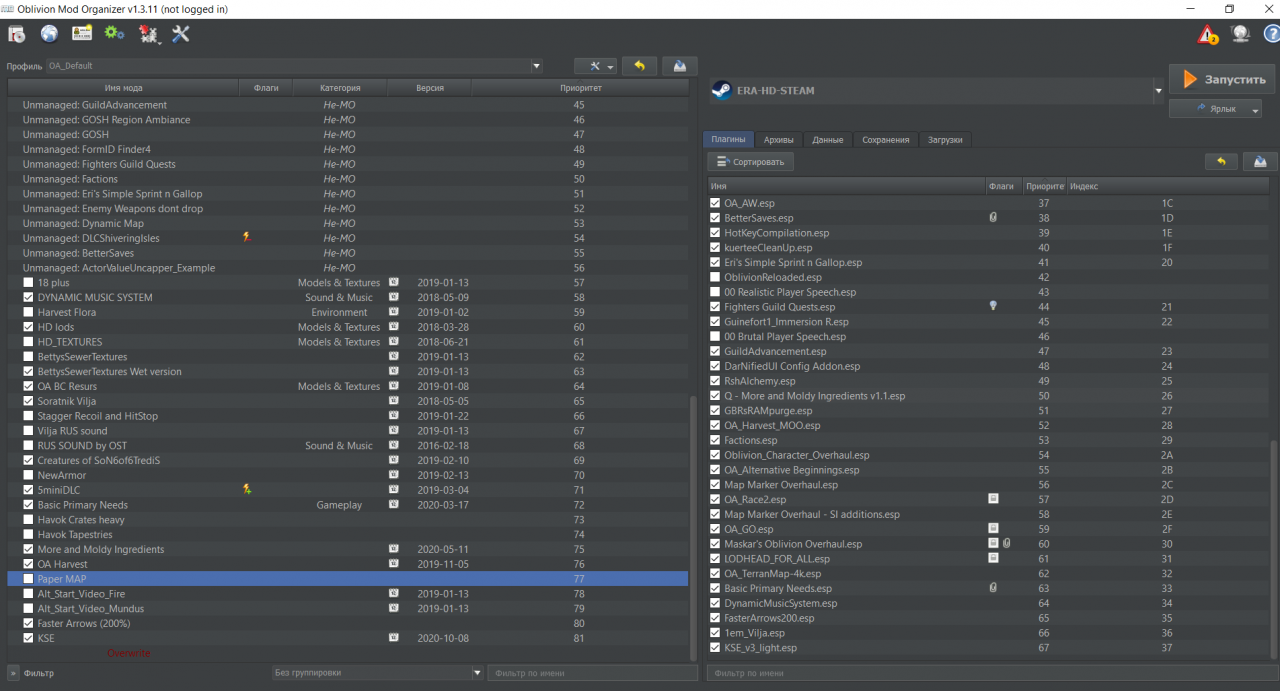
Task: Enable the OblivionReloaded.esp plugin checkbox
Action: coord(714,277)
